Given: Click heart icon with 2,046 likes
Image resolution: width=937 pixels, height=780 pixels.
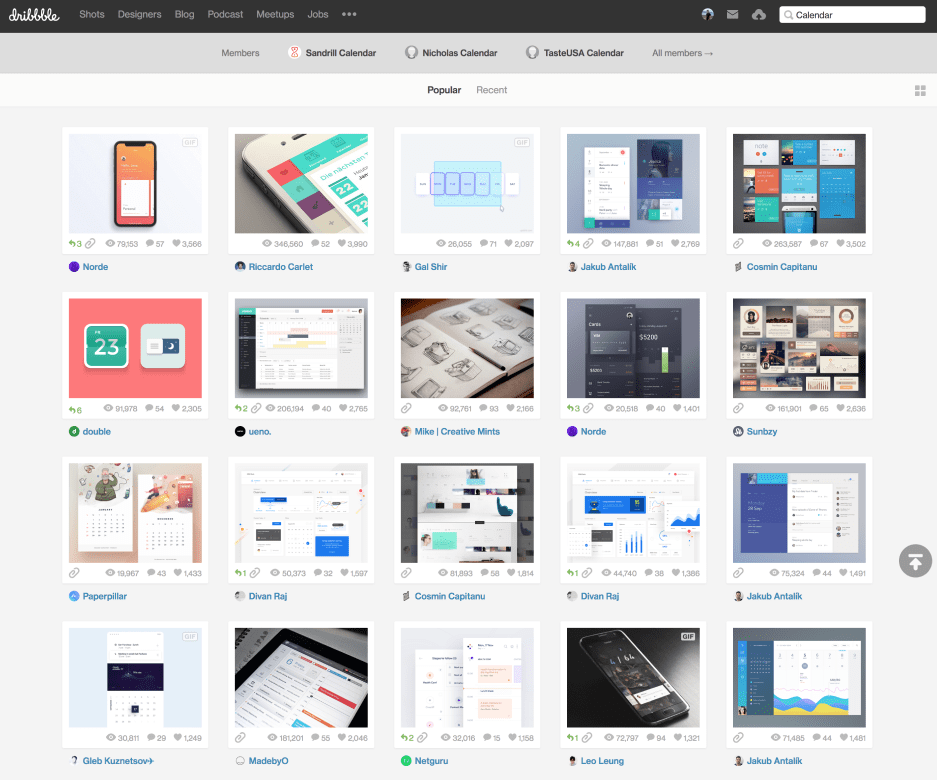Looking at the screenshot, I should click(x=342, y=738).
